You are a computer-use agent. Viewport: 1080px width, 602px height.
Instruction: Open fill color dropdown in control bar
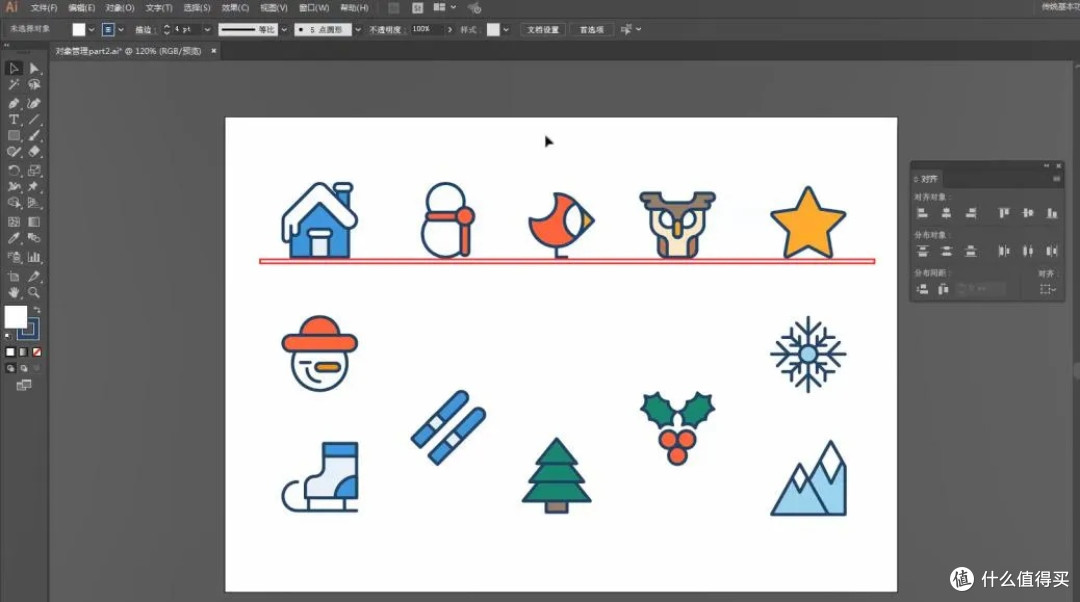tap(91, 30)
